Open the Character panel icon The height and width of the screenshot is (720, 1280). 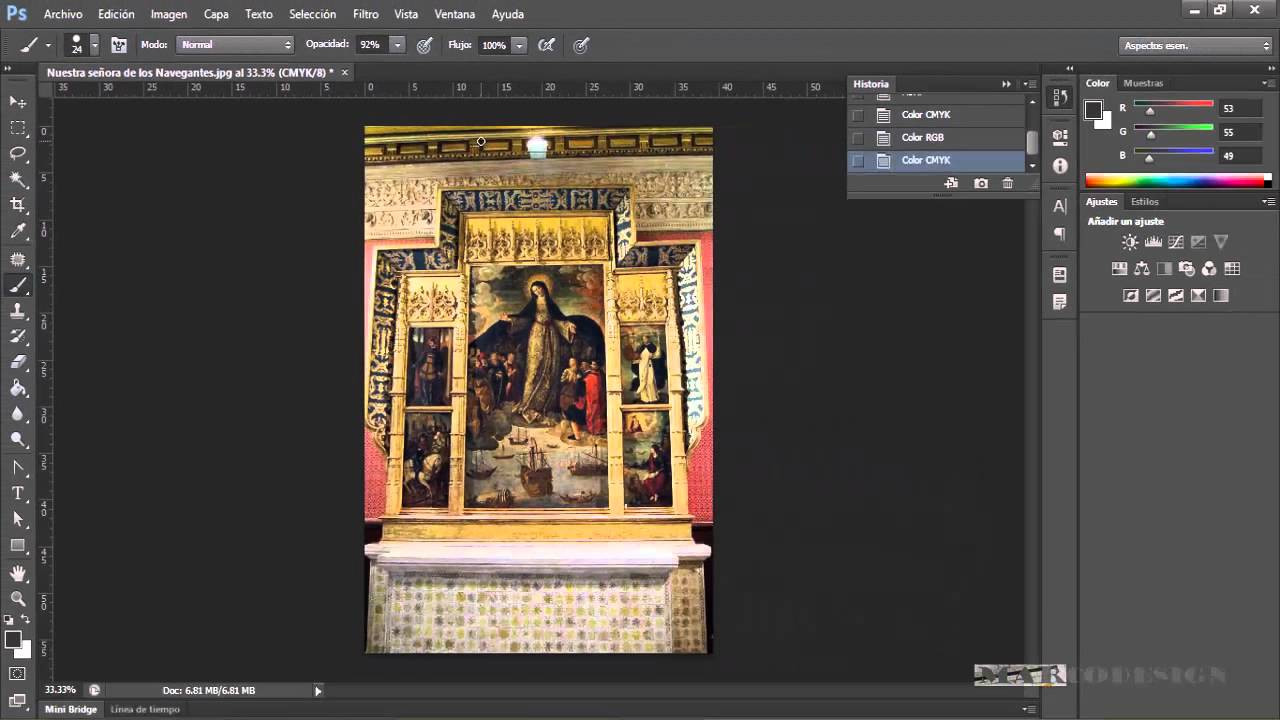click(x=1060, y=206)
